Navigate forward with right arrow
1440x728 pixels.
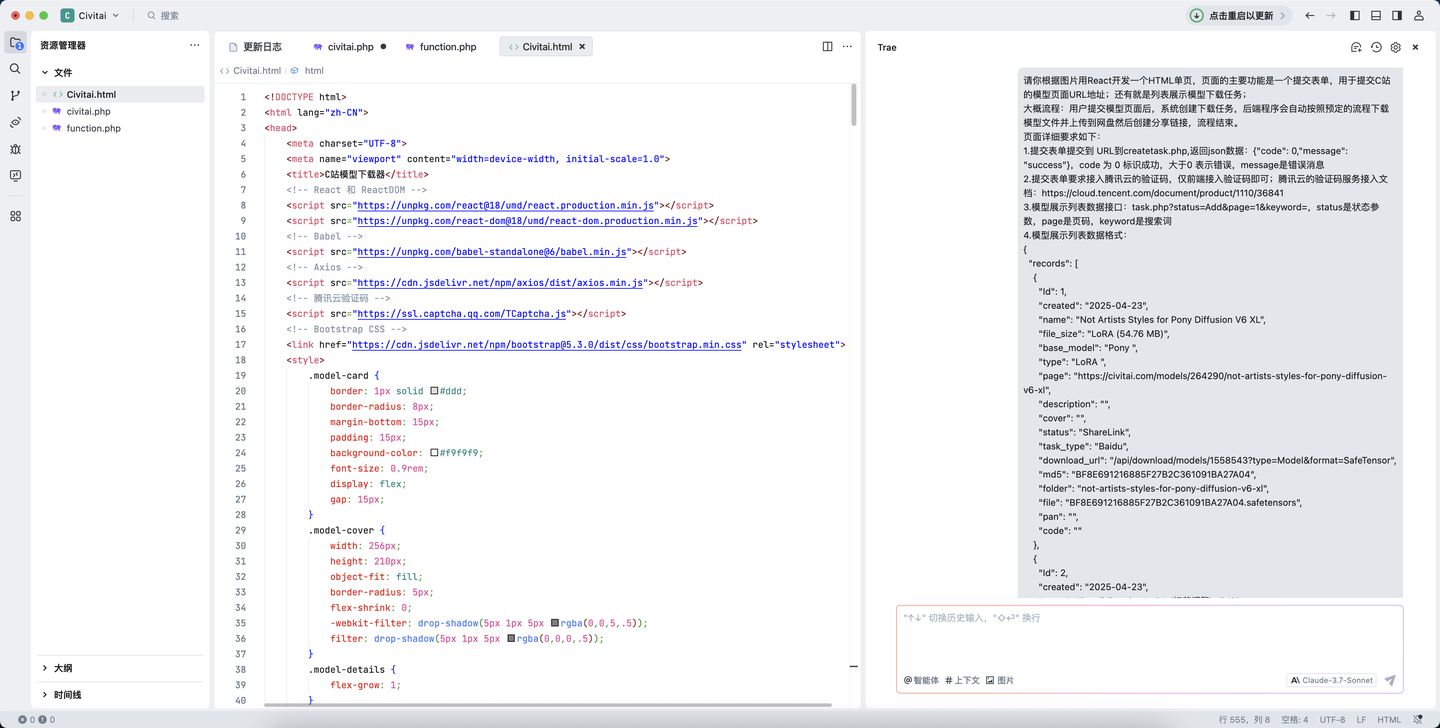pos(1331,16)
